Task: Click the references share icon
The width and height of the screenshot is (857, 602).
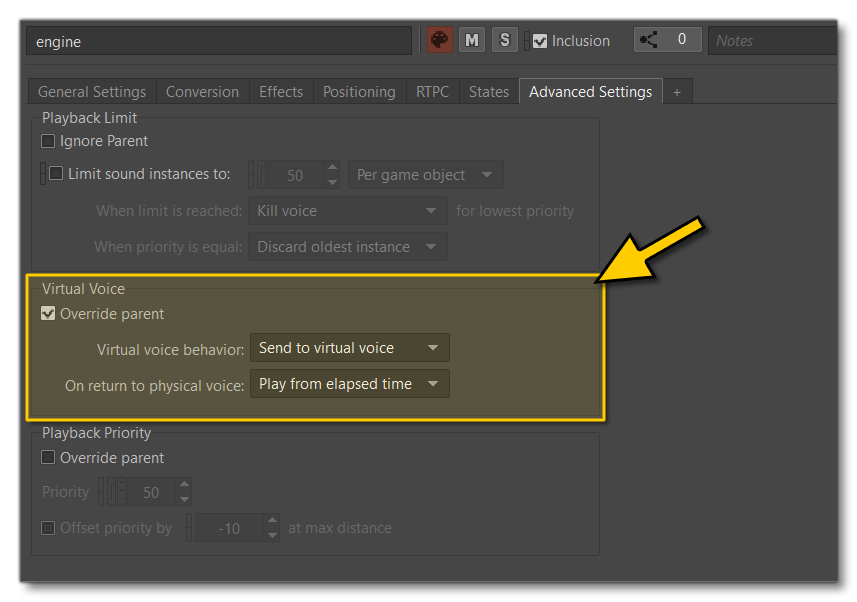Action: tap(648, 40)
